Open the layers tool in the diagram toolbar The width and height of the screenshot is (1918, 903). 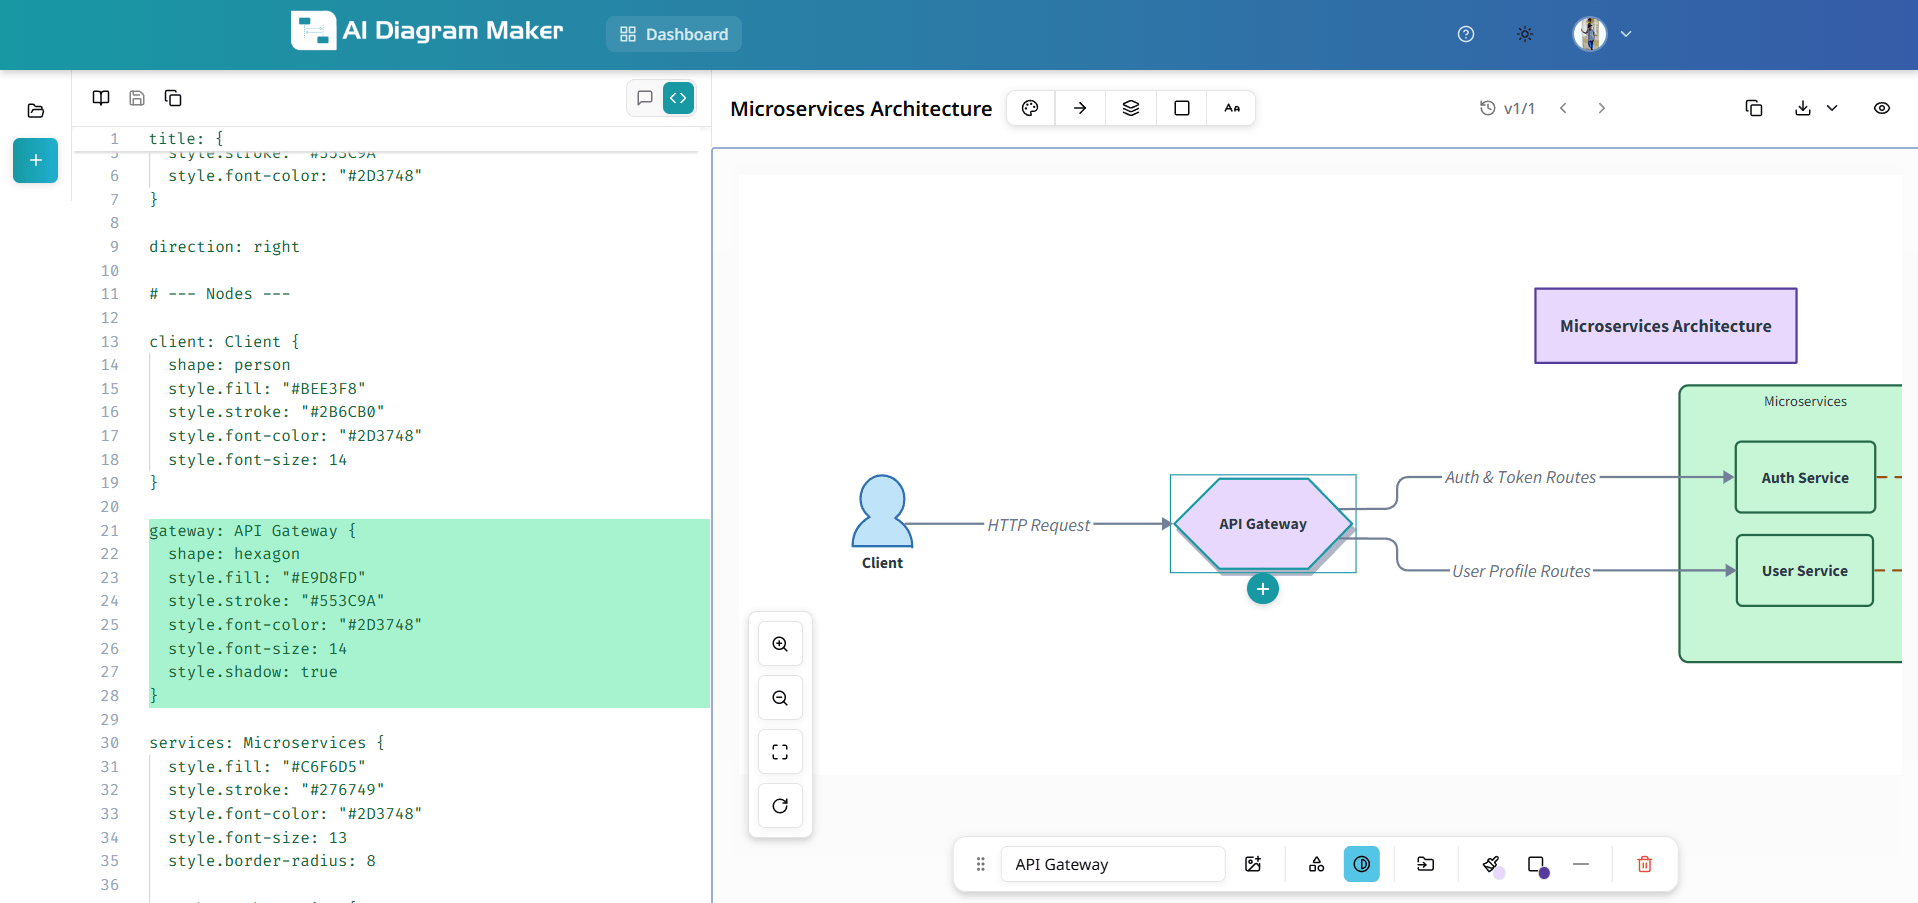pyautogui.click(x=1130, y=108)
